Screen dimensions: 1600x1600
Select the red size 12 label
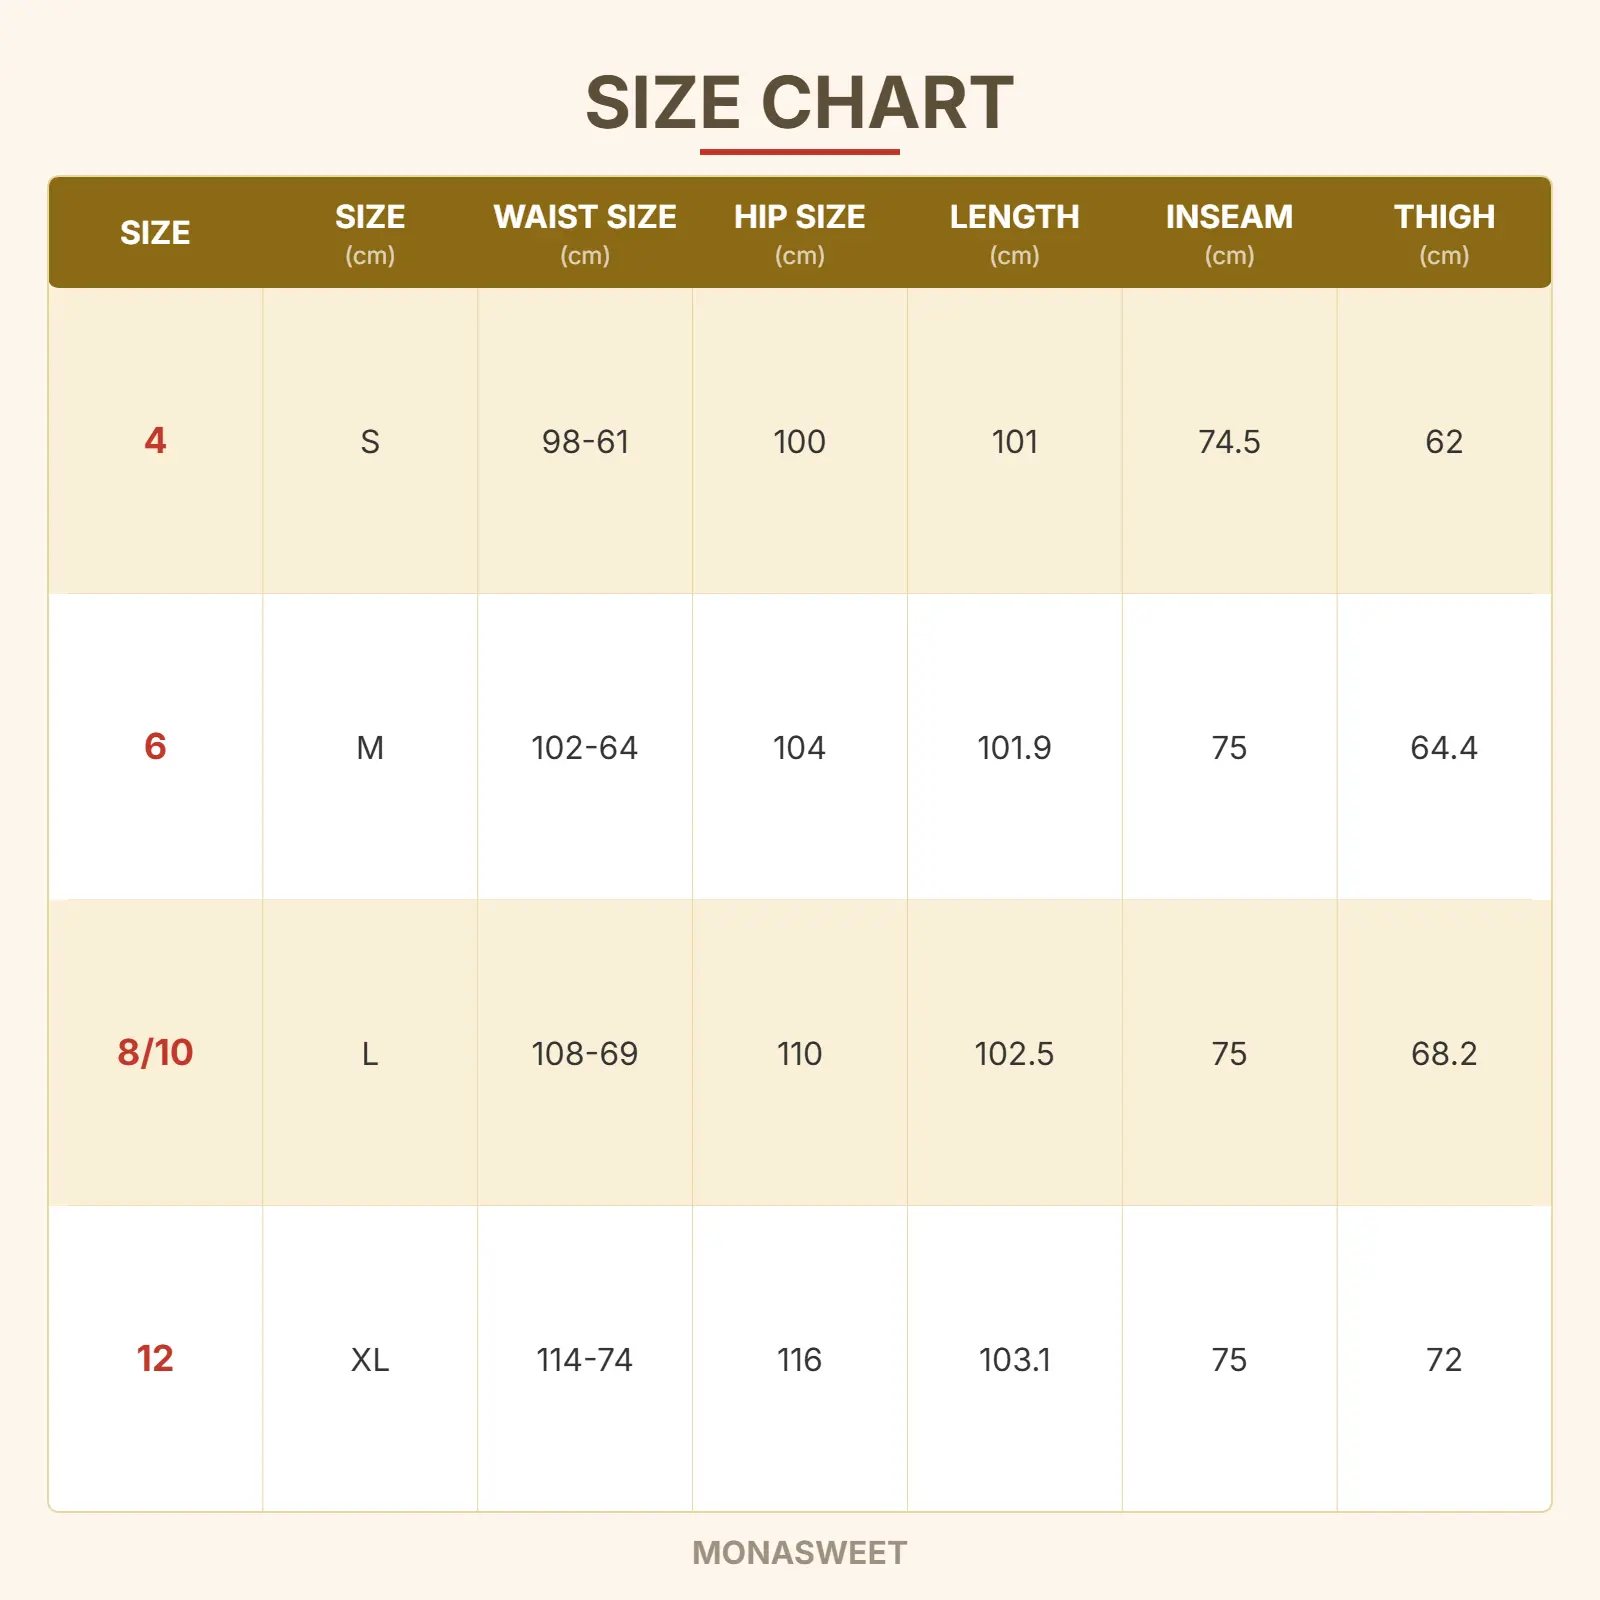[155, 1359]
